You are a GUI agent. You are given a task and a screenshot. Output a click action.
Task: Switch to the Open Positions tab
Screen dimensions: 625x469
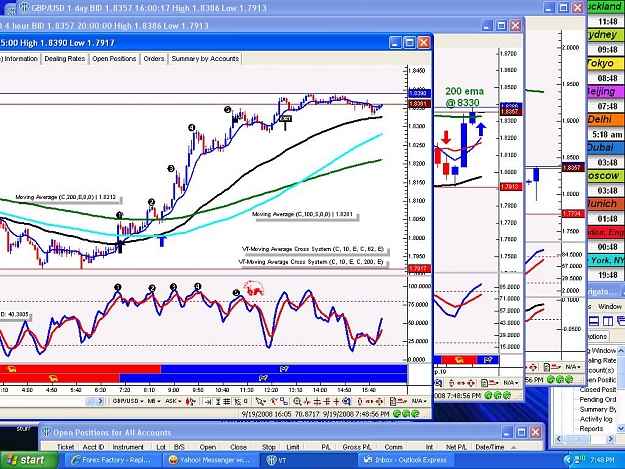[114, 59]
